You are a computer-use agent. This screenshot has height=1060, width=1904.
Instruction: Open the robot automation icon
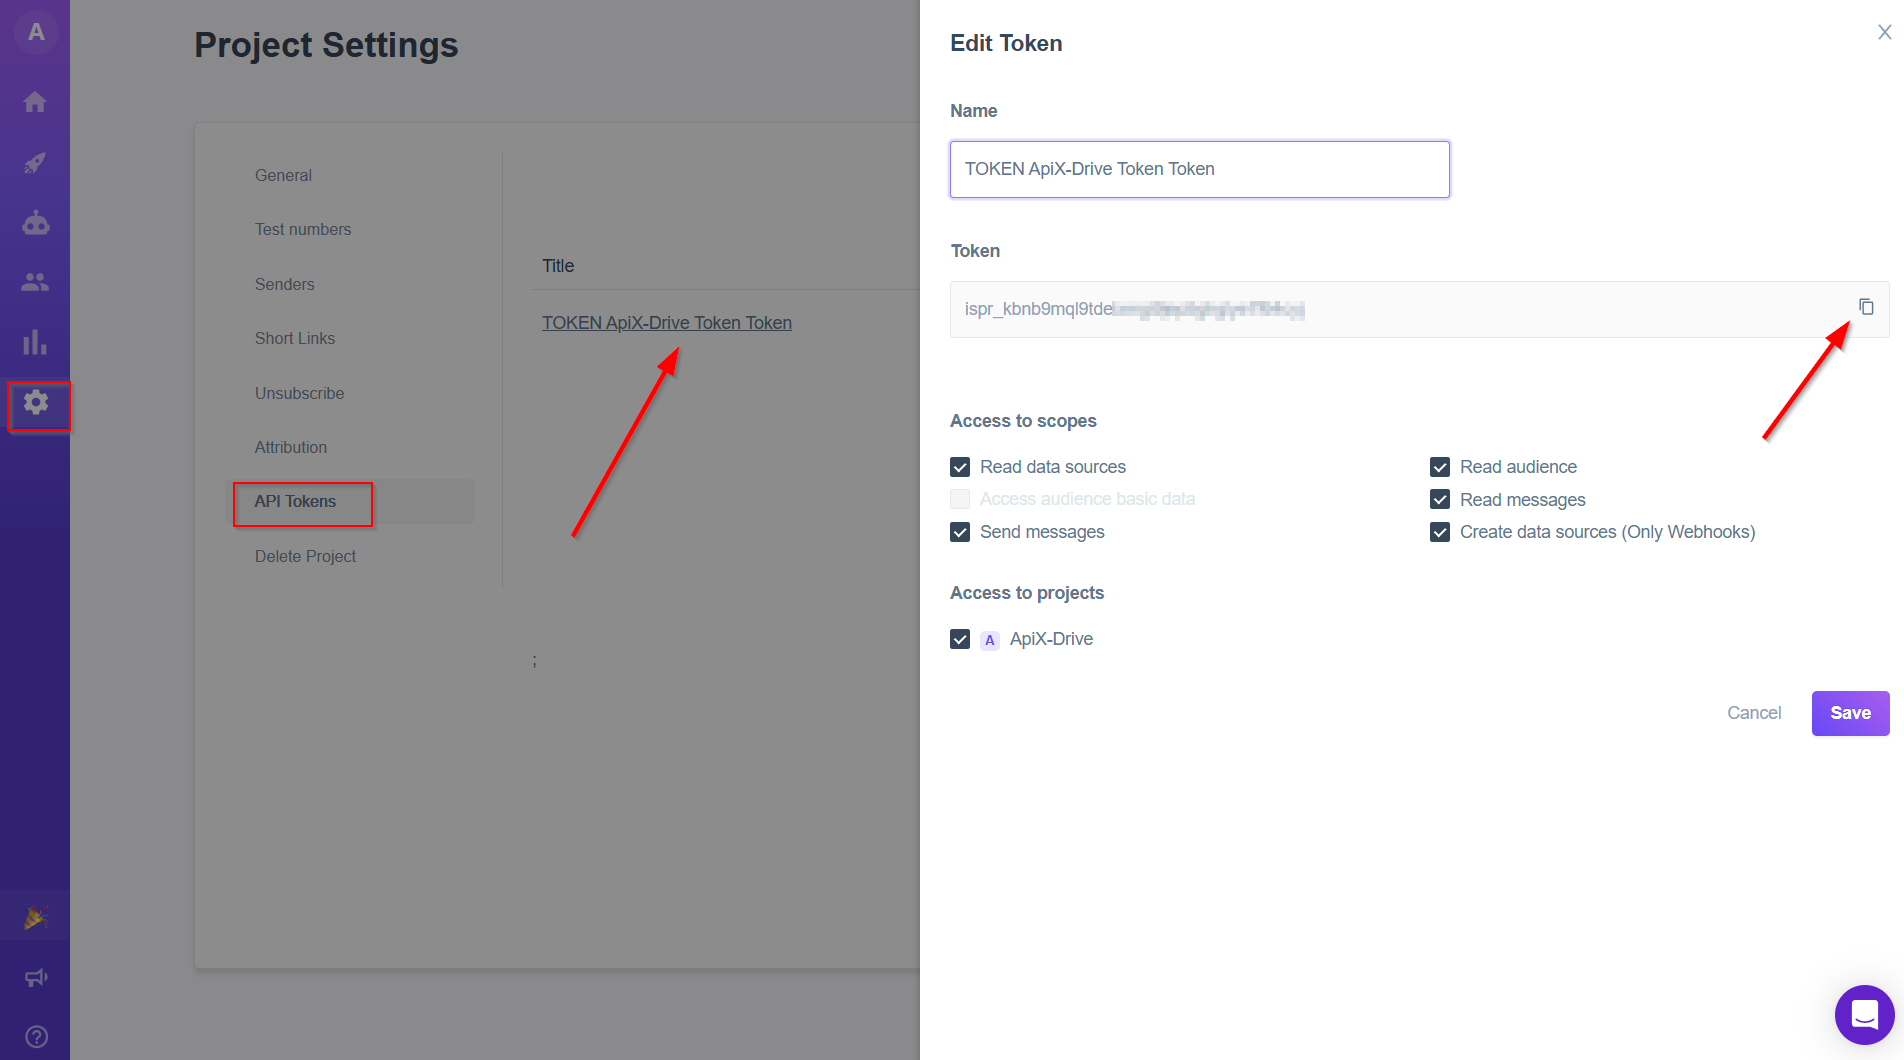point(36,222)
